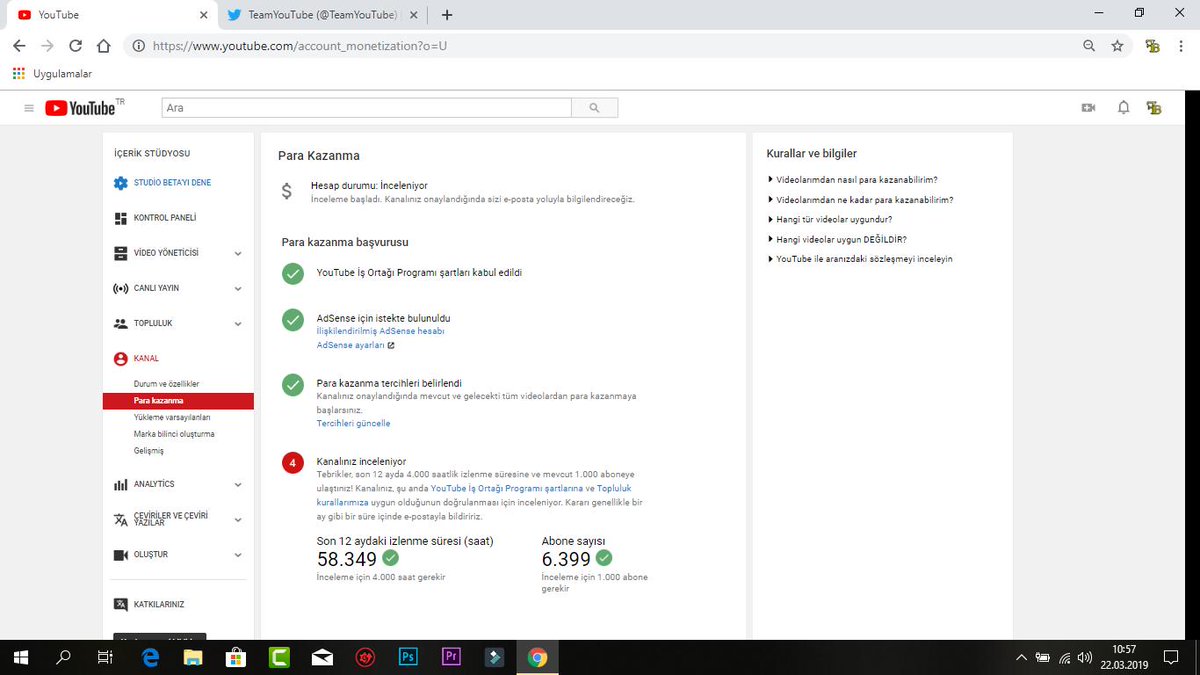This screenshot has height=675, width=1200.
Task: Show hidden system tray icons
Action: pyautogui.click(x=1021, y=658)
